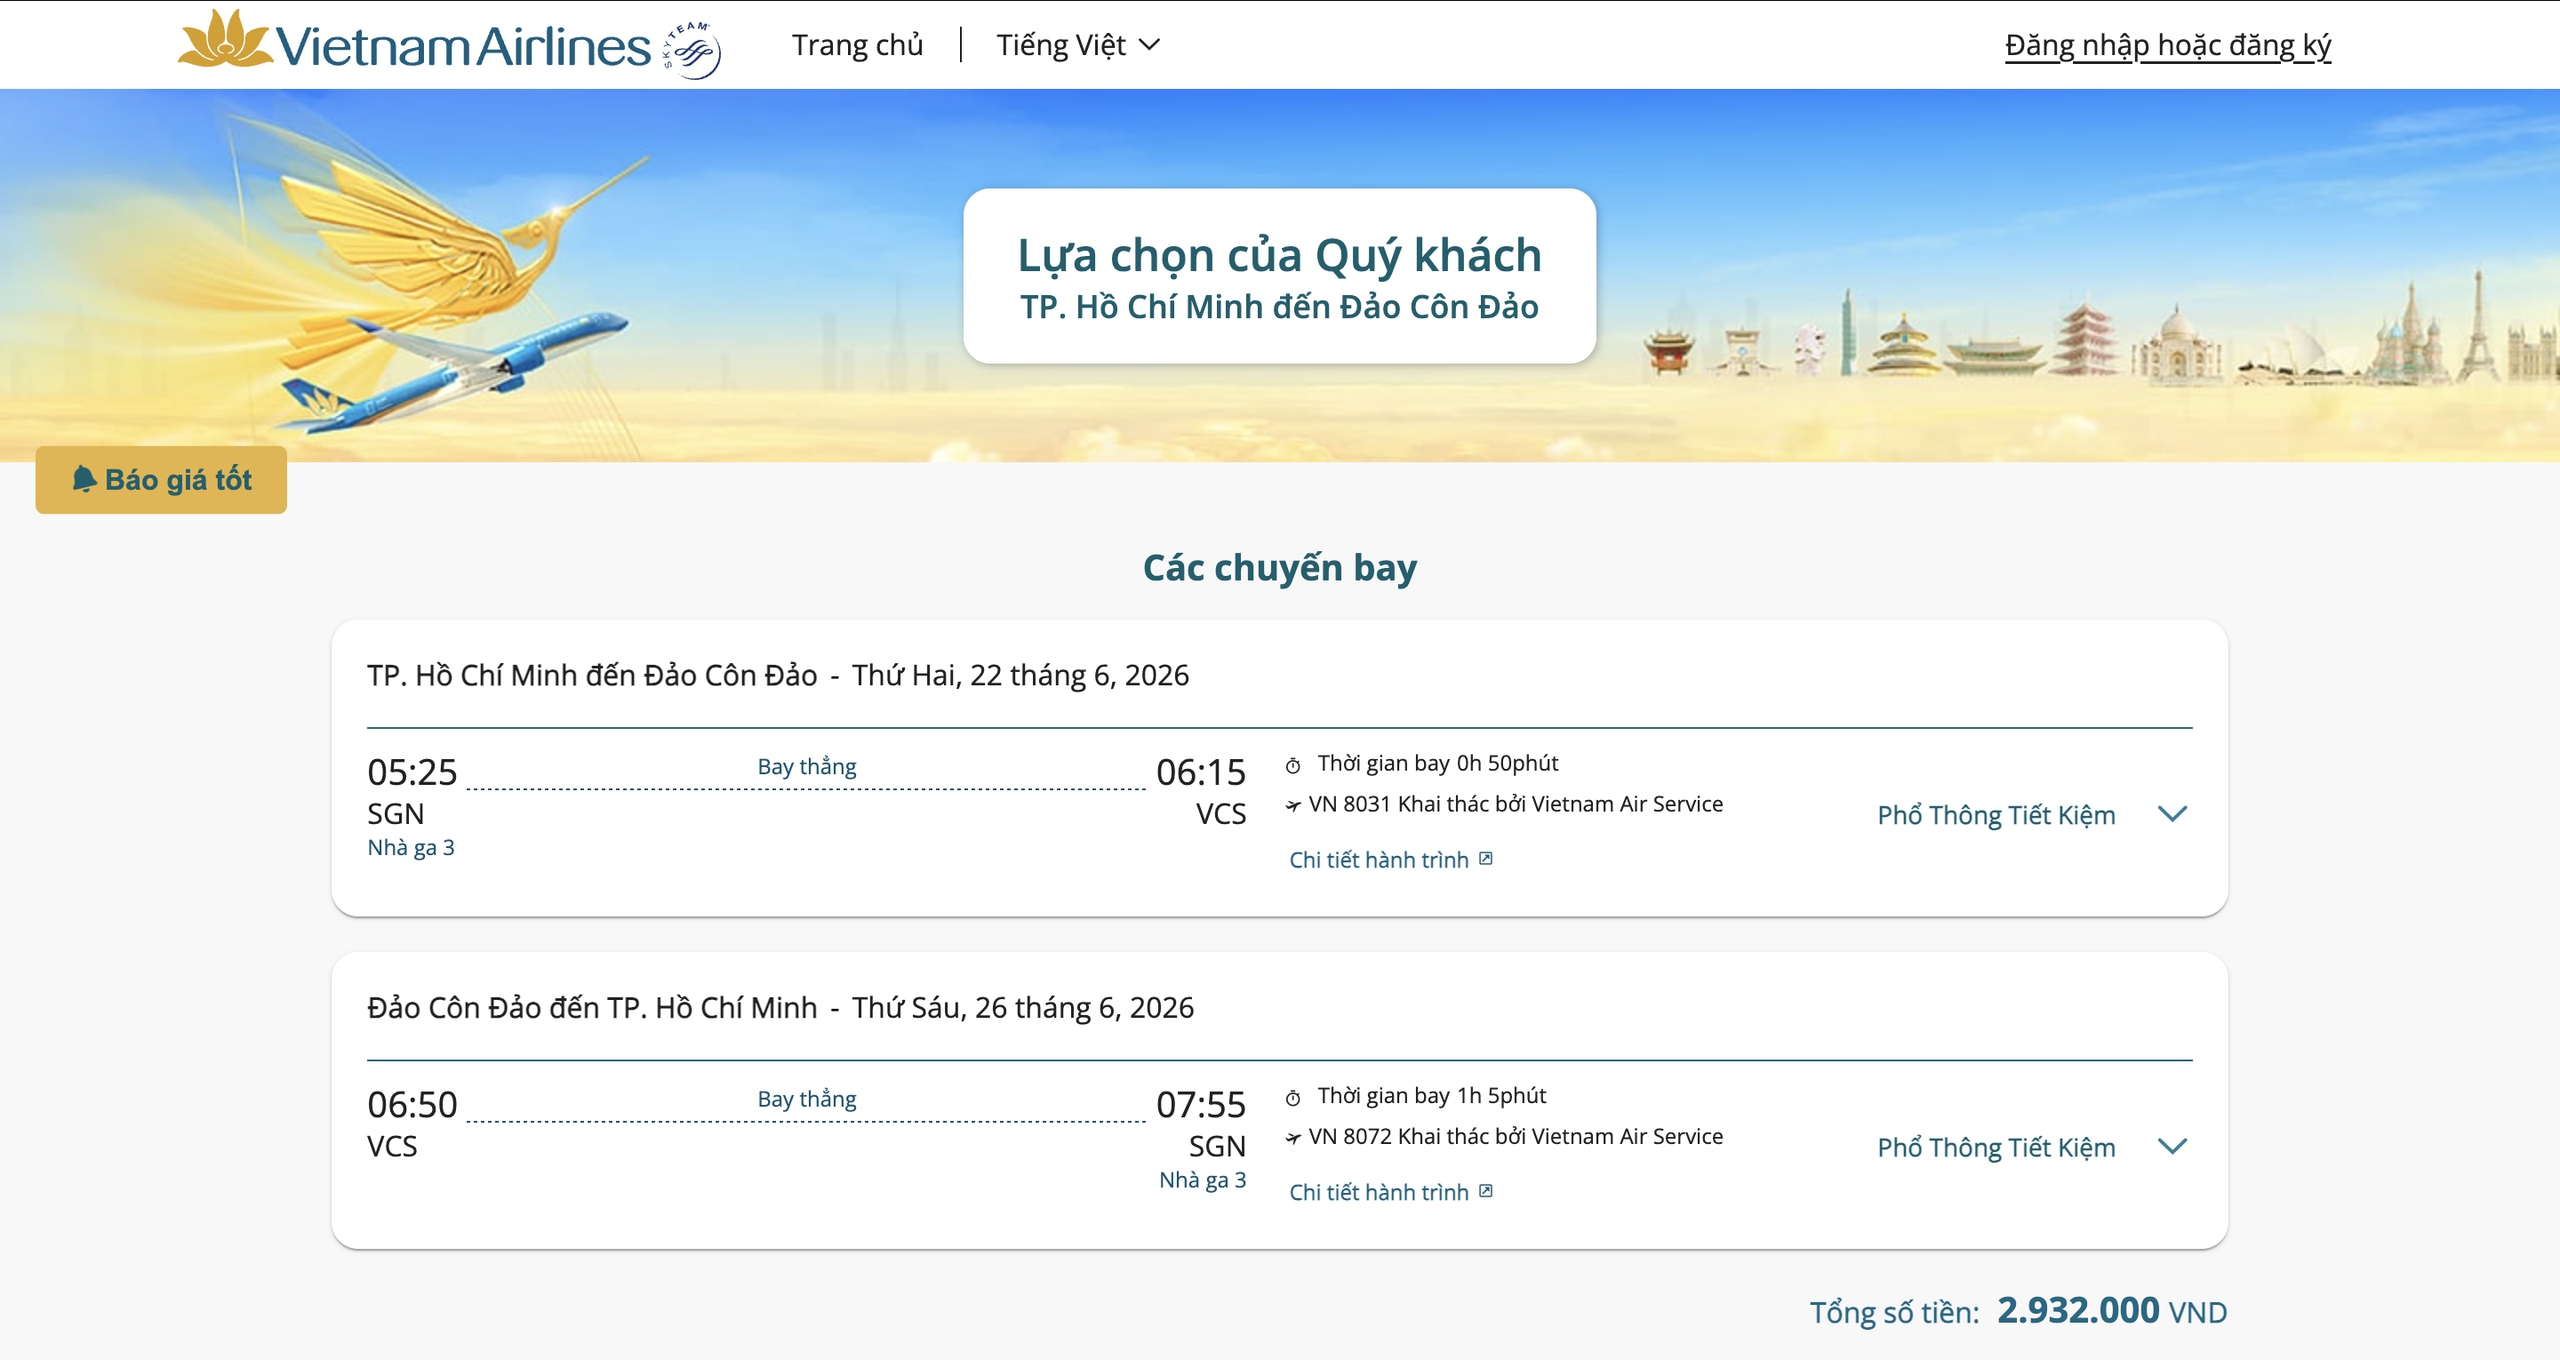Click Bay thẳng label on return flight
The width and height of the screenshot is (2560, 1360).
click(807, 1099)
